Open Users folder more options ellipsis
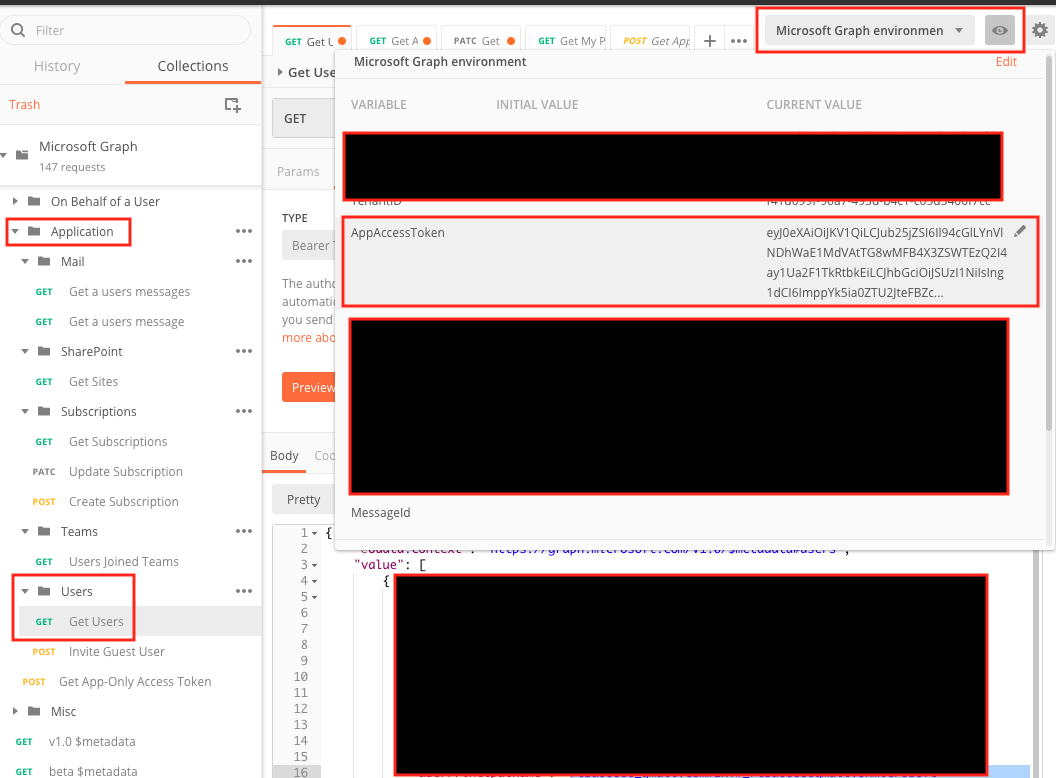Viewport: 1056px width, 778px height. tap(244, 591)
